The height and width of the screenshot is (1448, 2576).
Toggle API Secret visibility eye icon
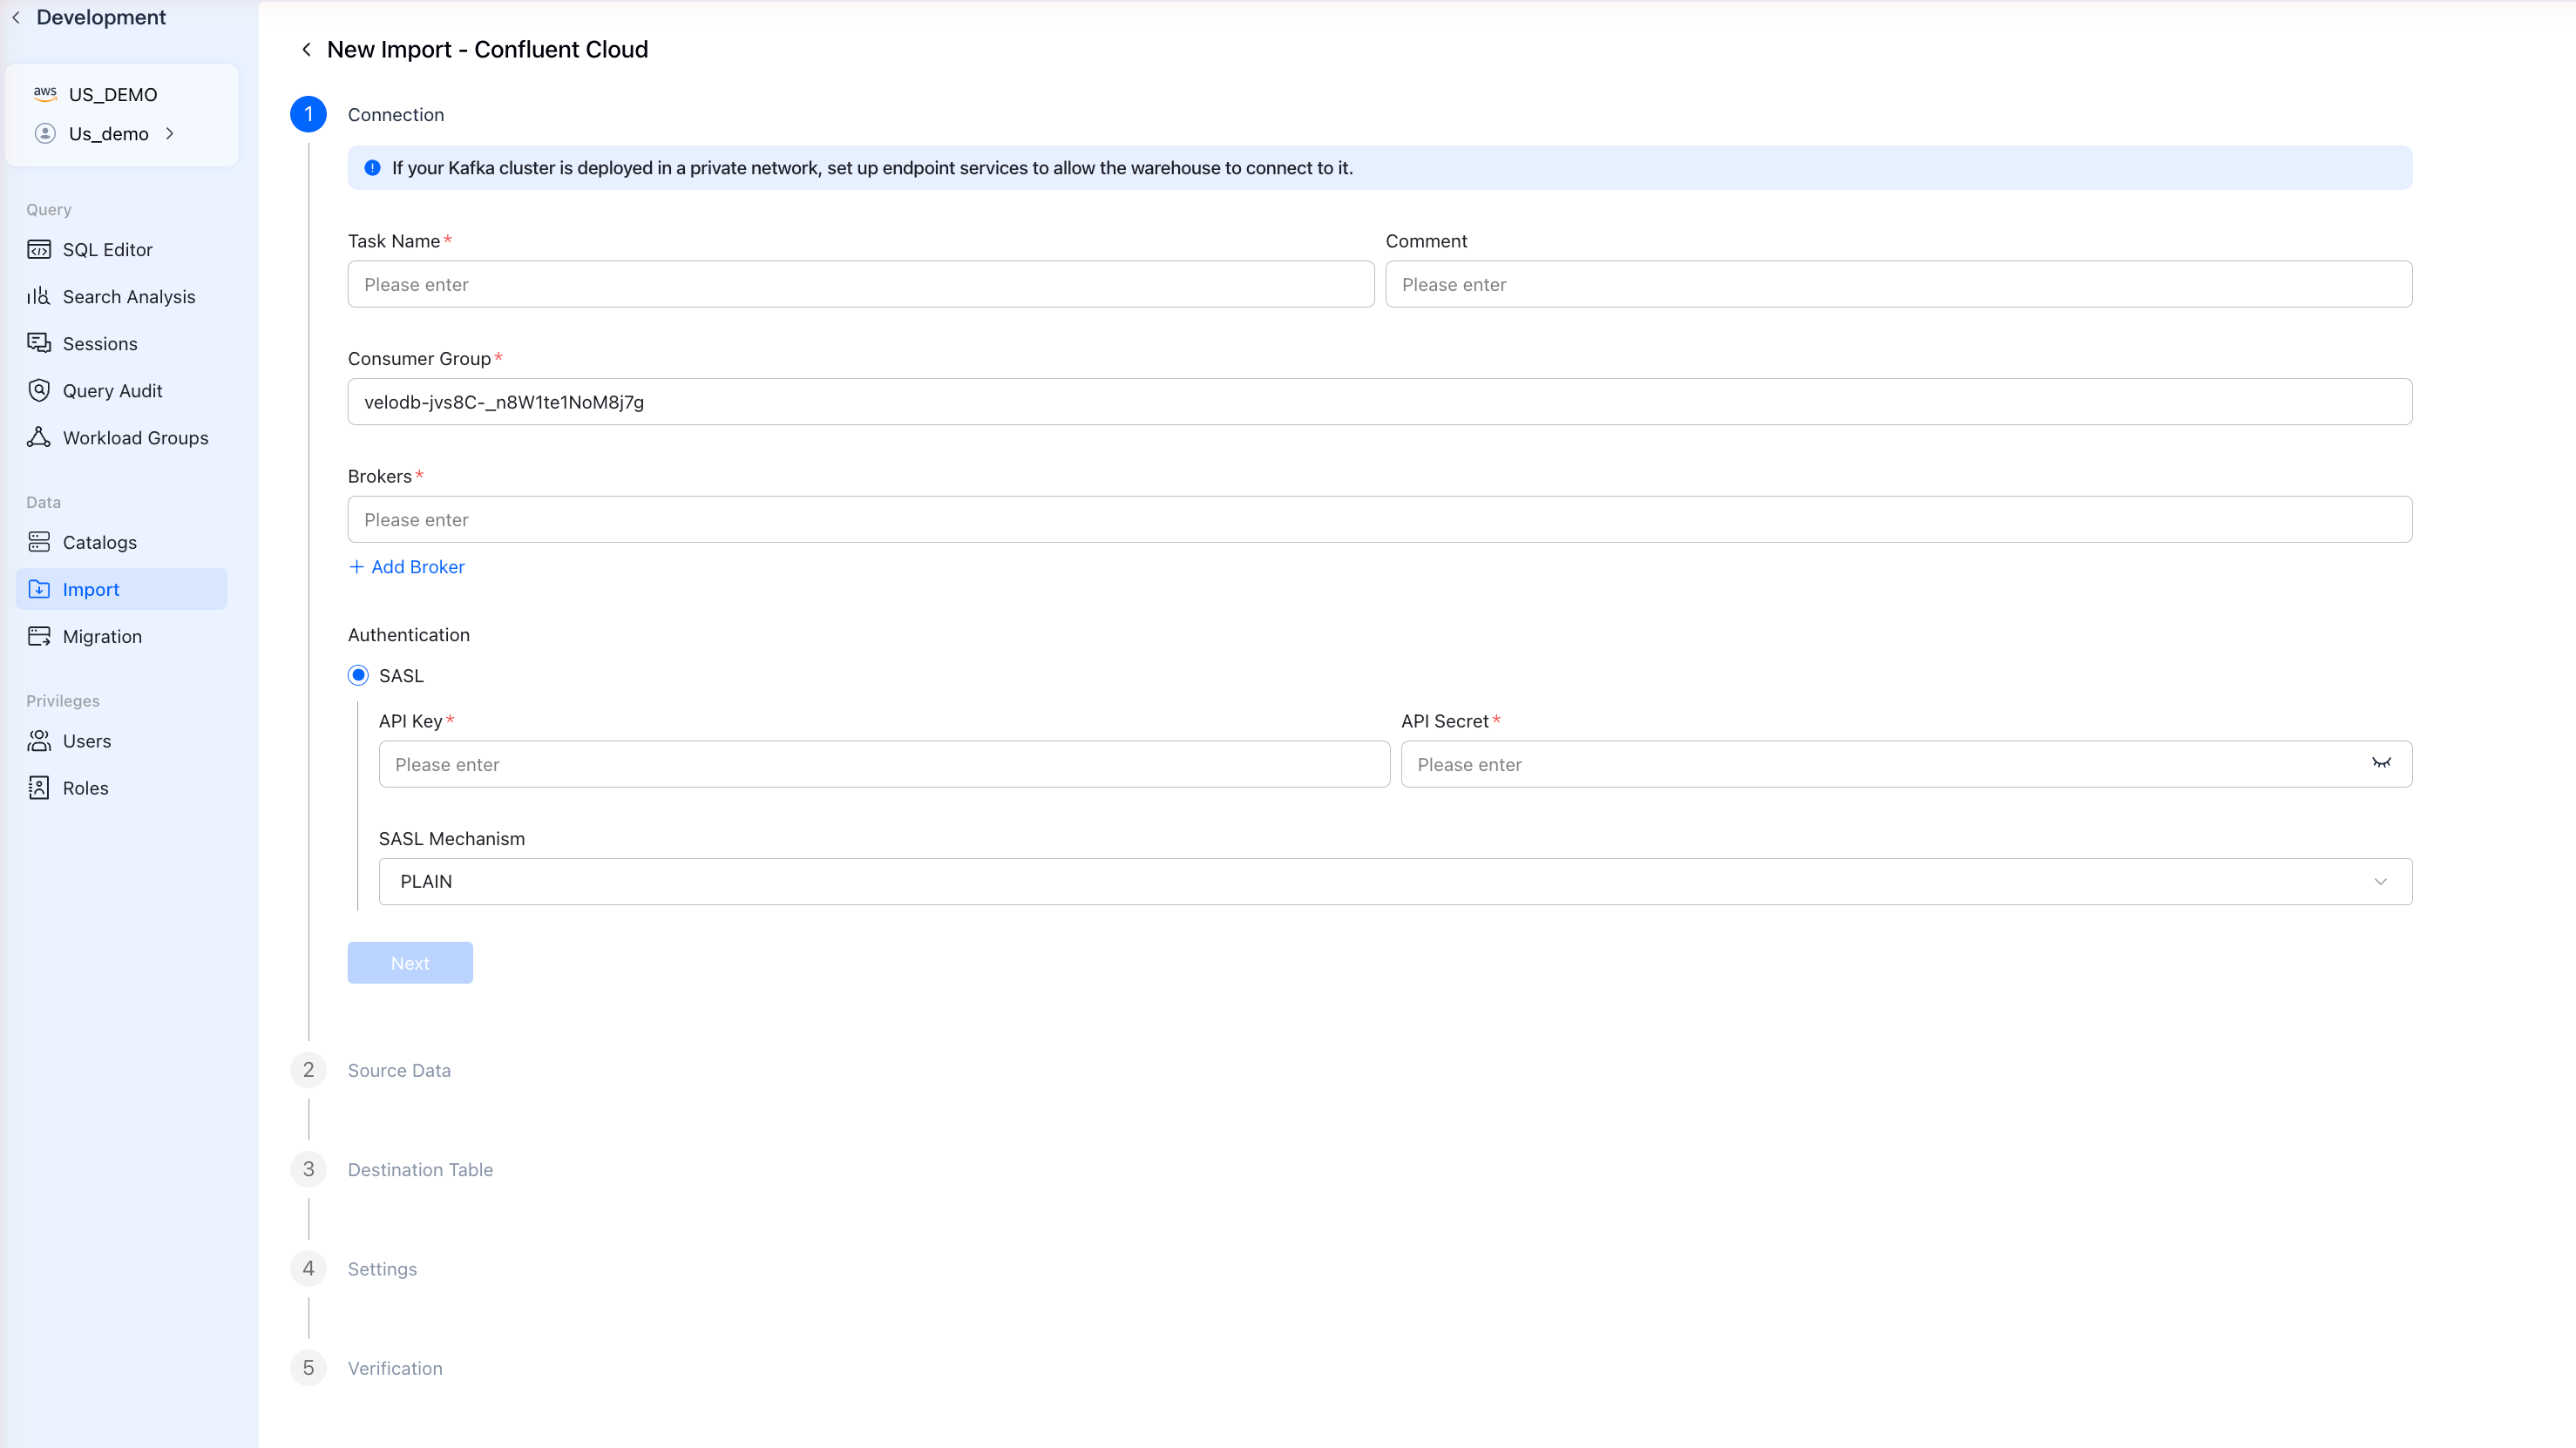(2381, 764)
